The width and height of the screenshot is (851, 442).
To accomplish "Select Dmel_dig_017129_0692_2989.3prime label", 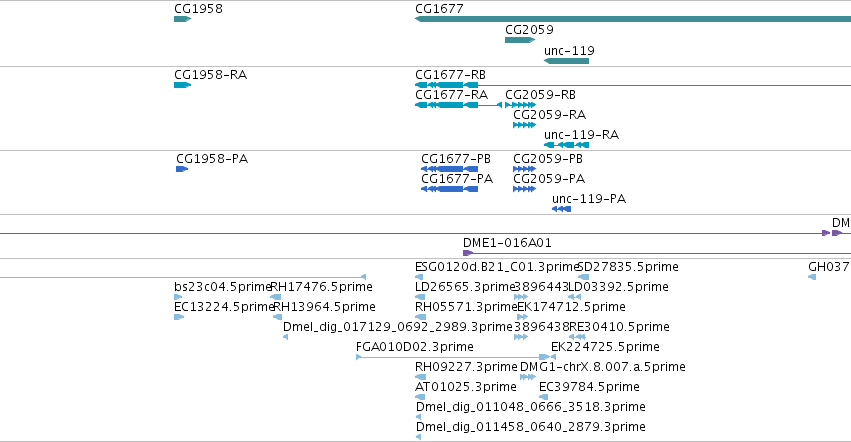I will pyautogui.click(x=398, y=327).
